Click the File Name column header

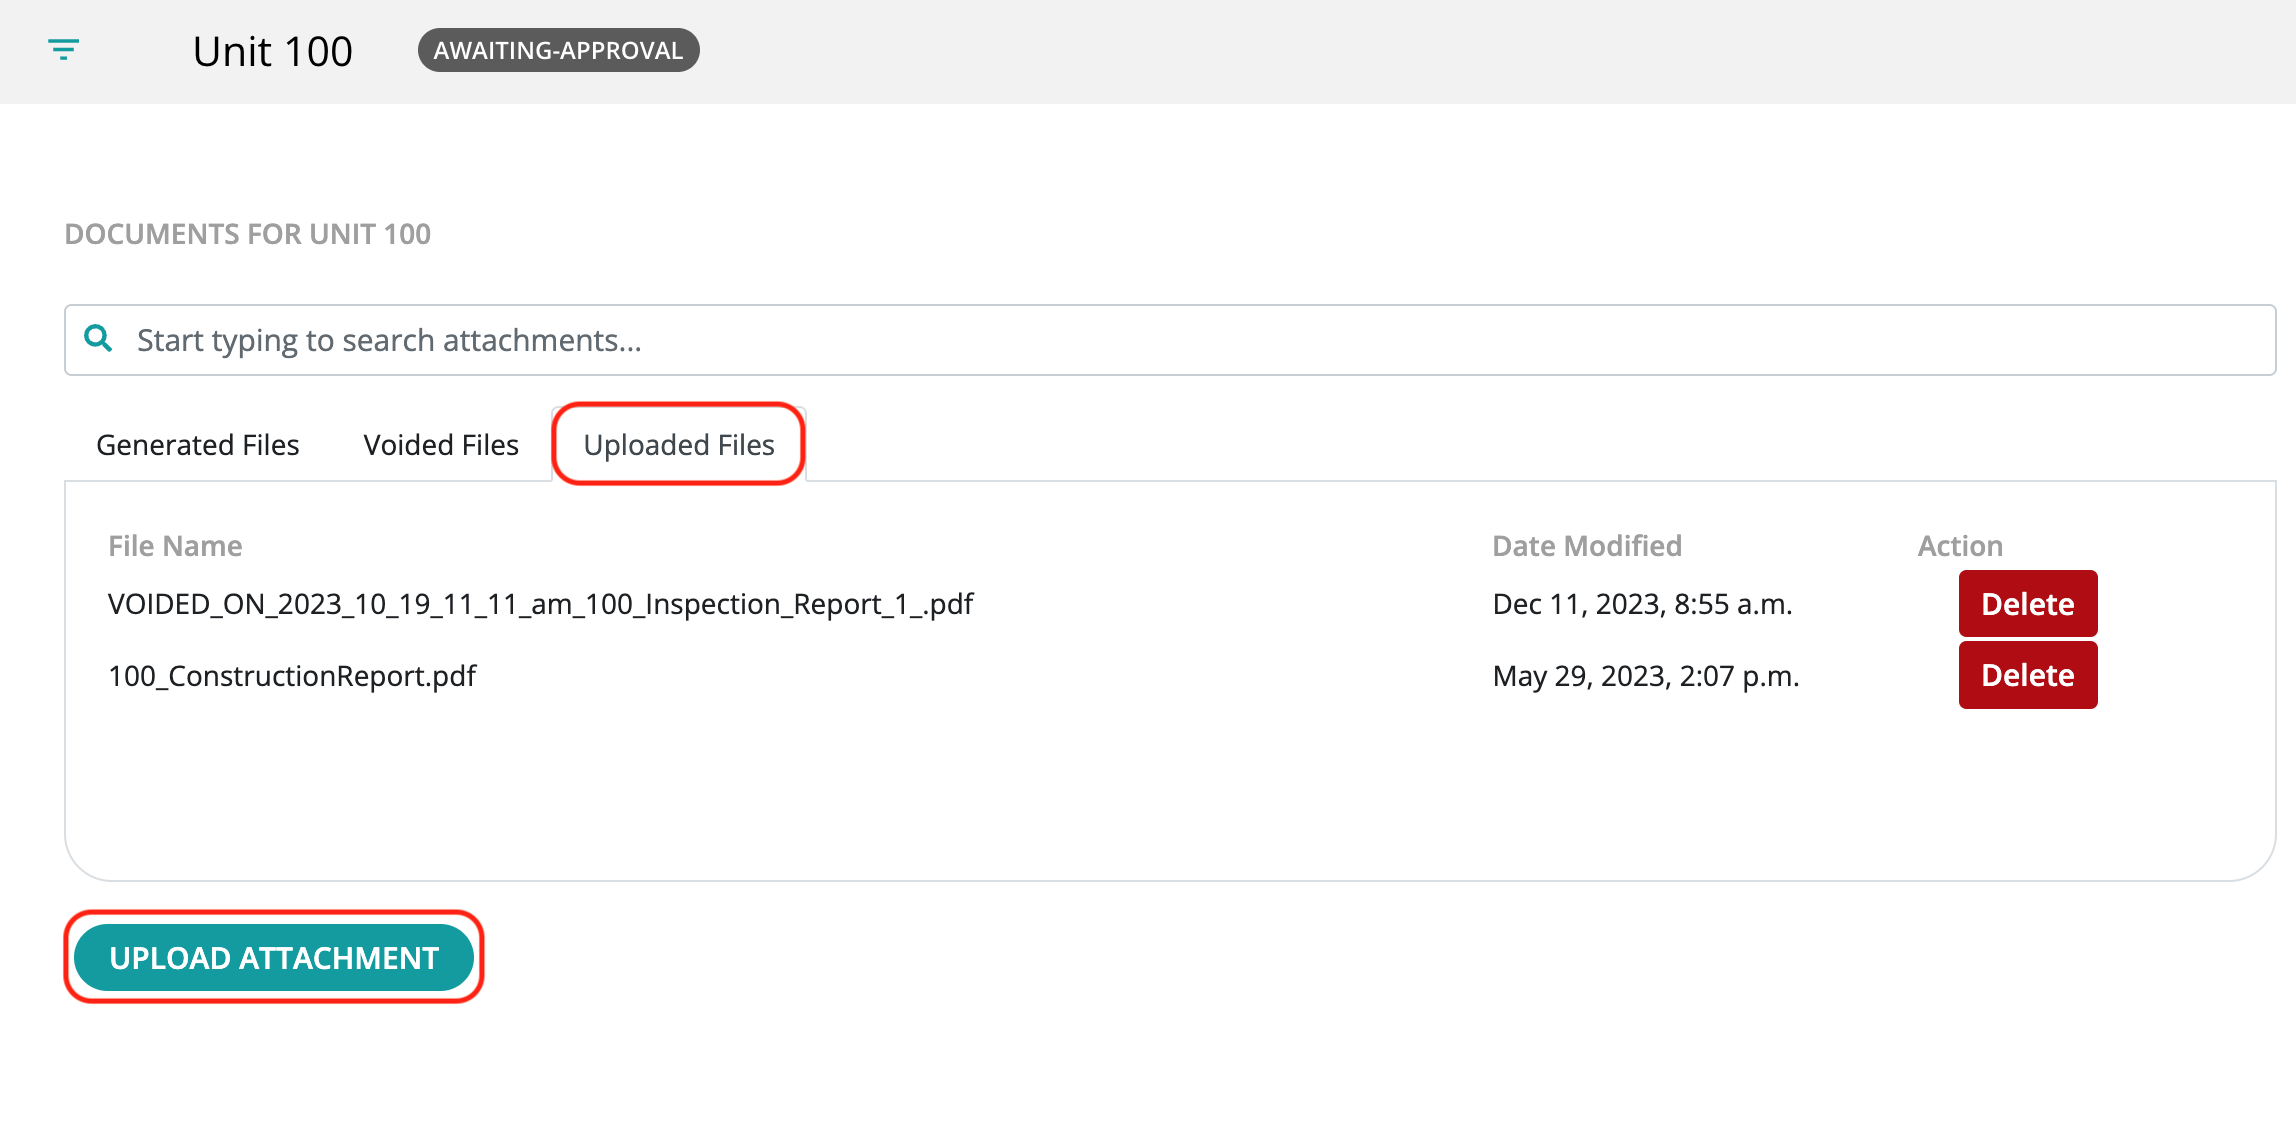coord(175,546)
